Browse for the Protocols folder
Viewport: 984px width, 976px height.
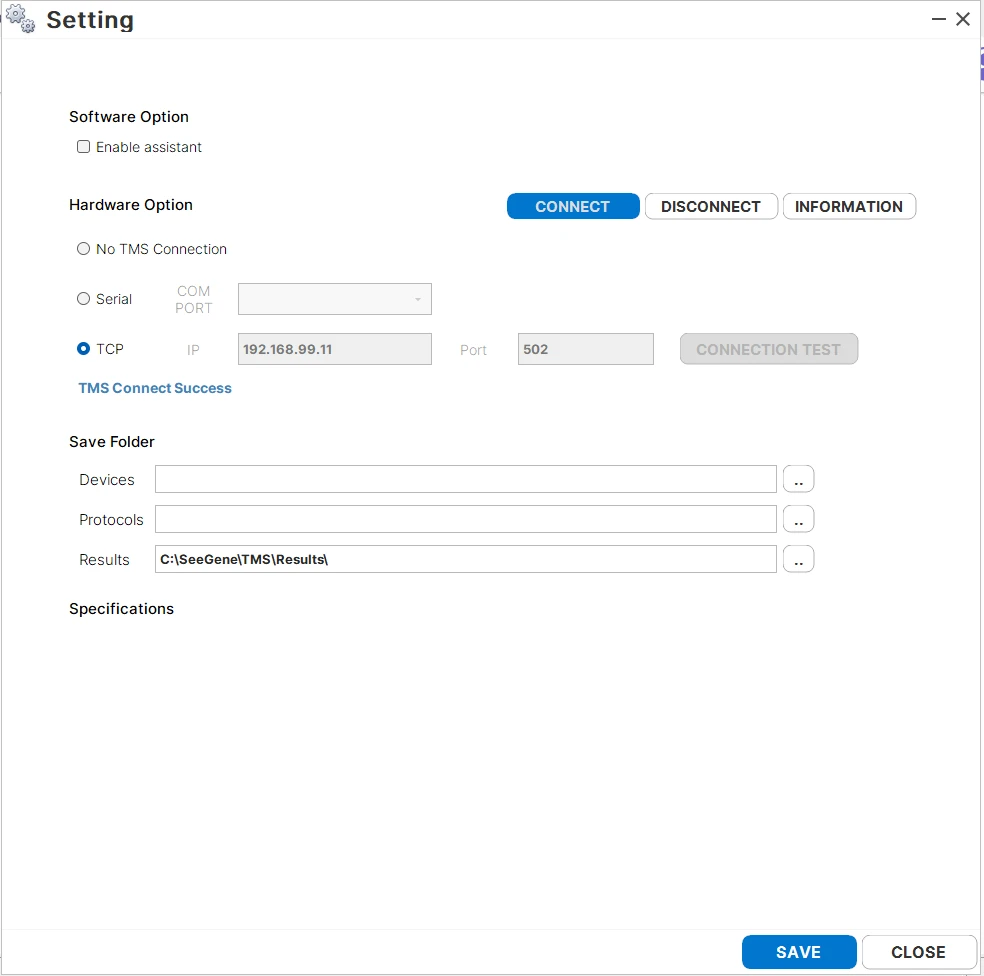(798, 520)
